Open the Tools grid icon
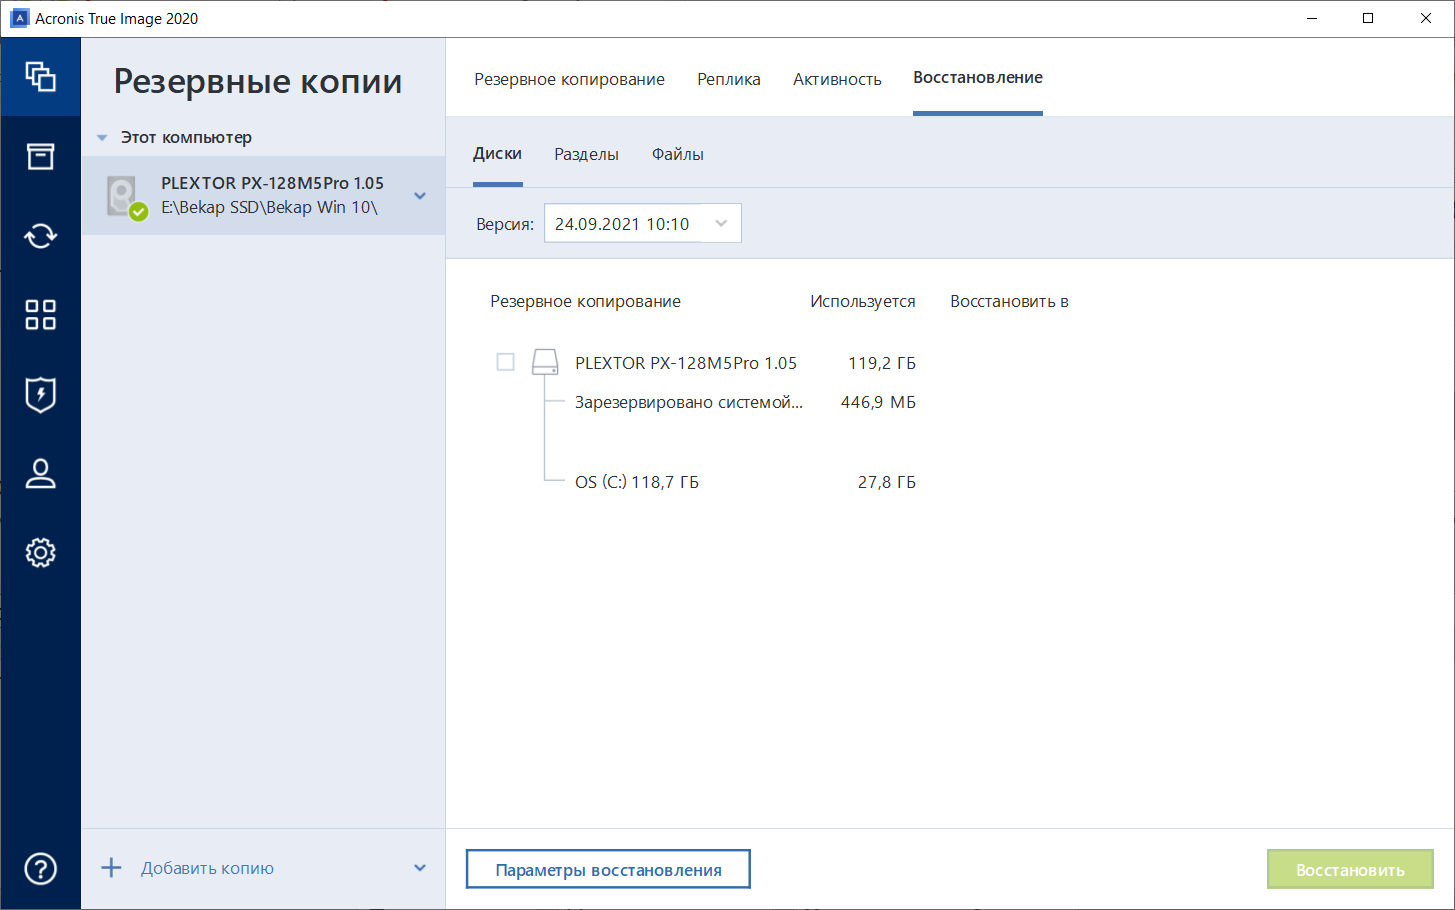This screenshot has width=1455, height=910. point(40,315)
